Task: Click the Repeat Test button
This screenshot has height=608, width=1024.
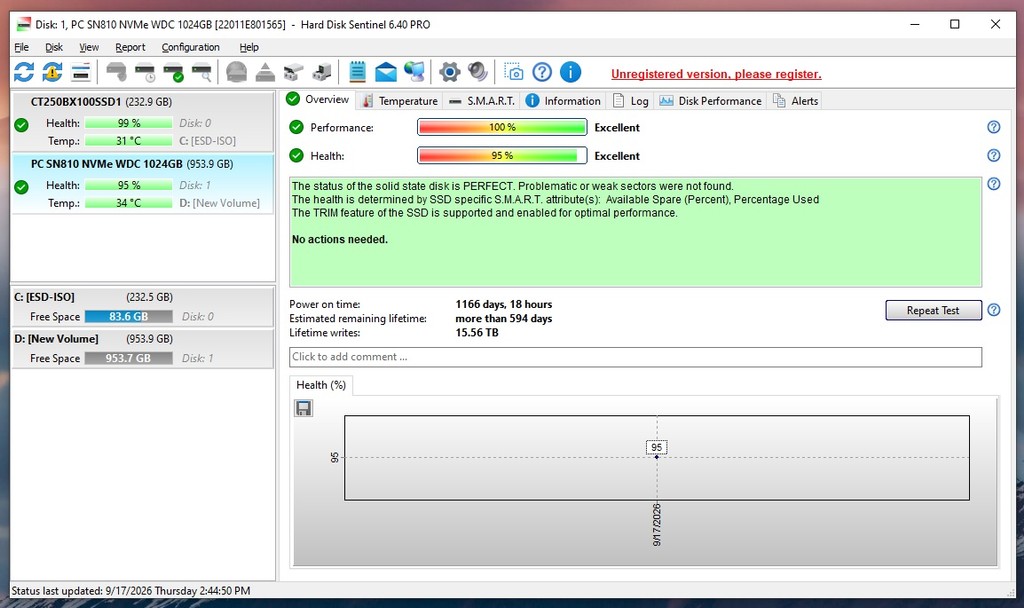Action: (933, 310)
